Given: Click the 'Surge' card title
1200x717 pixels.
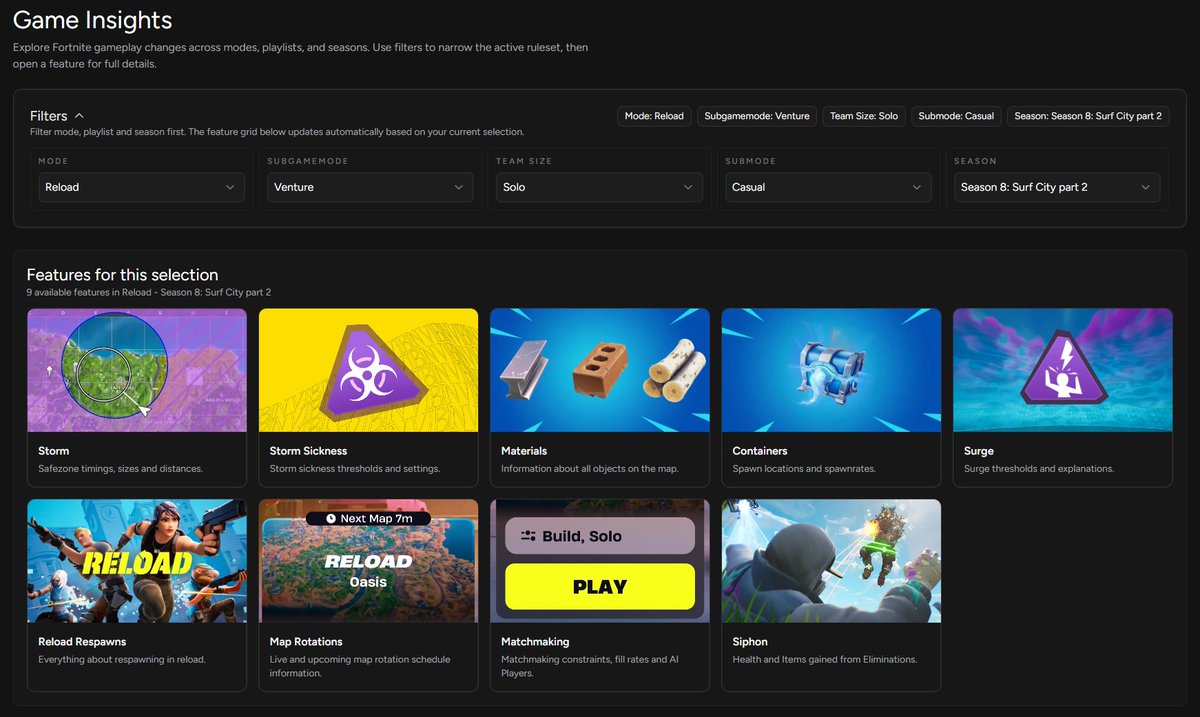Looking at the screenshot, I should [979, 451].
